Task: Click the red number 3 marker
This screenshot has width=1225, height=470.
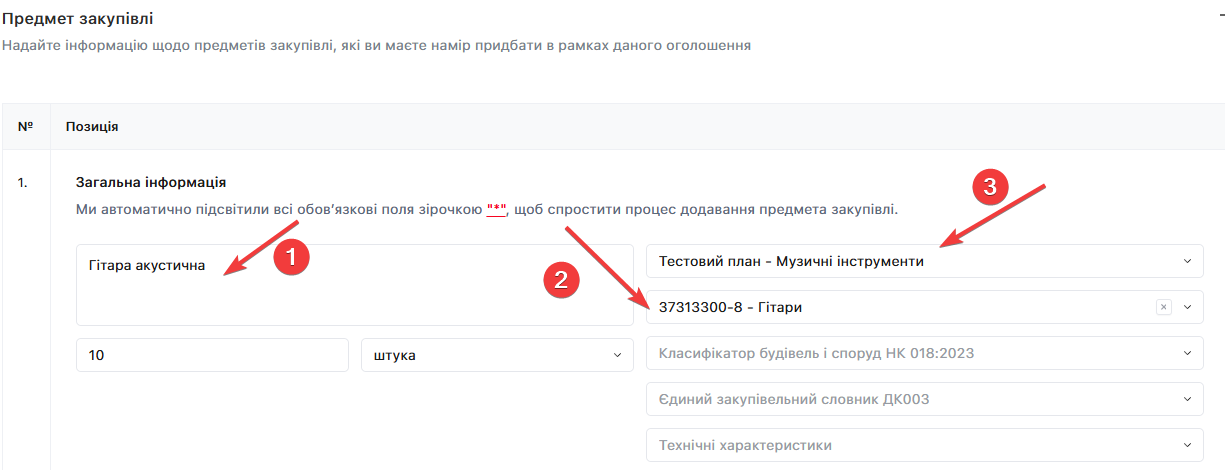Action: click(x=990, y=186)
